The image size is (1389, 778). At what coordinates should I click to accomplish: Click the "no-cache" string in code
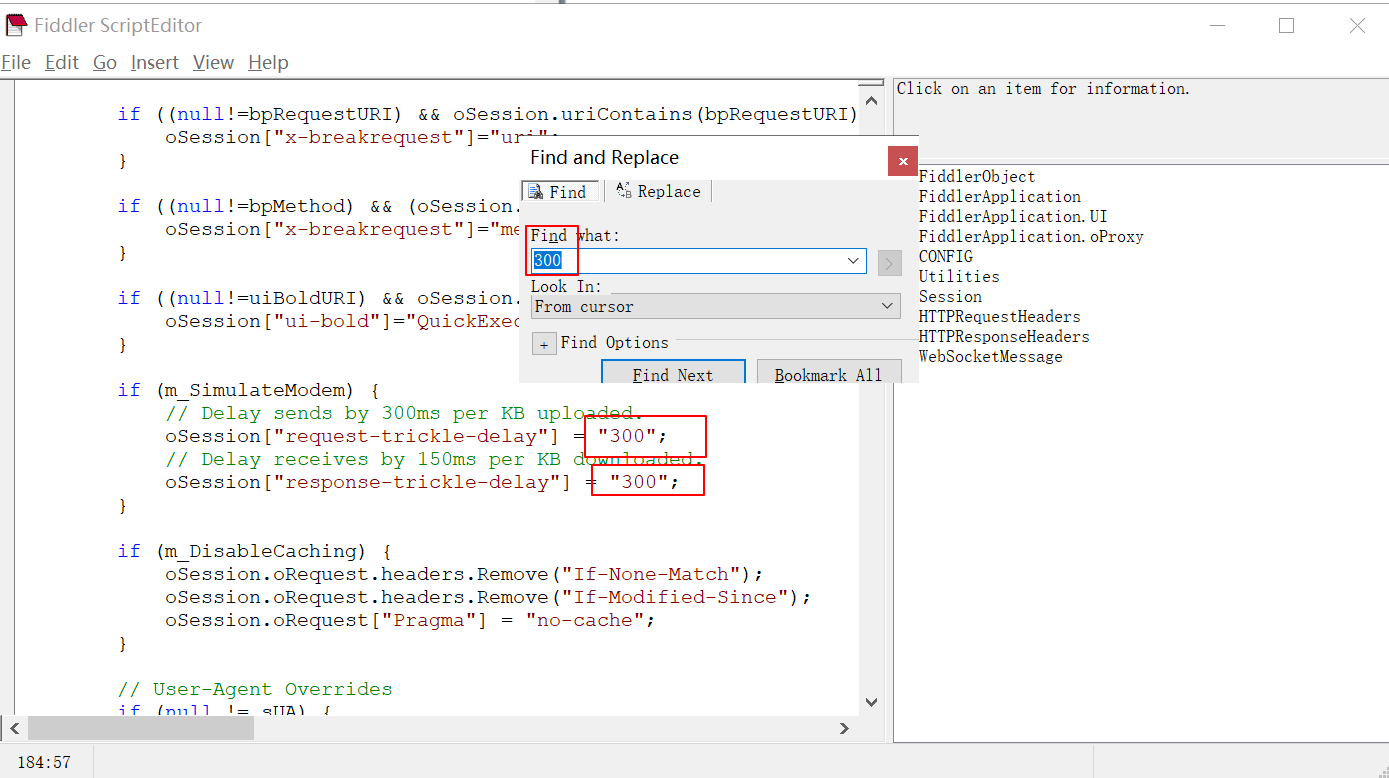[x=583, y=620]
